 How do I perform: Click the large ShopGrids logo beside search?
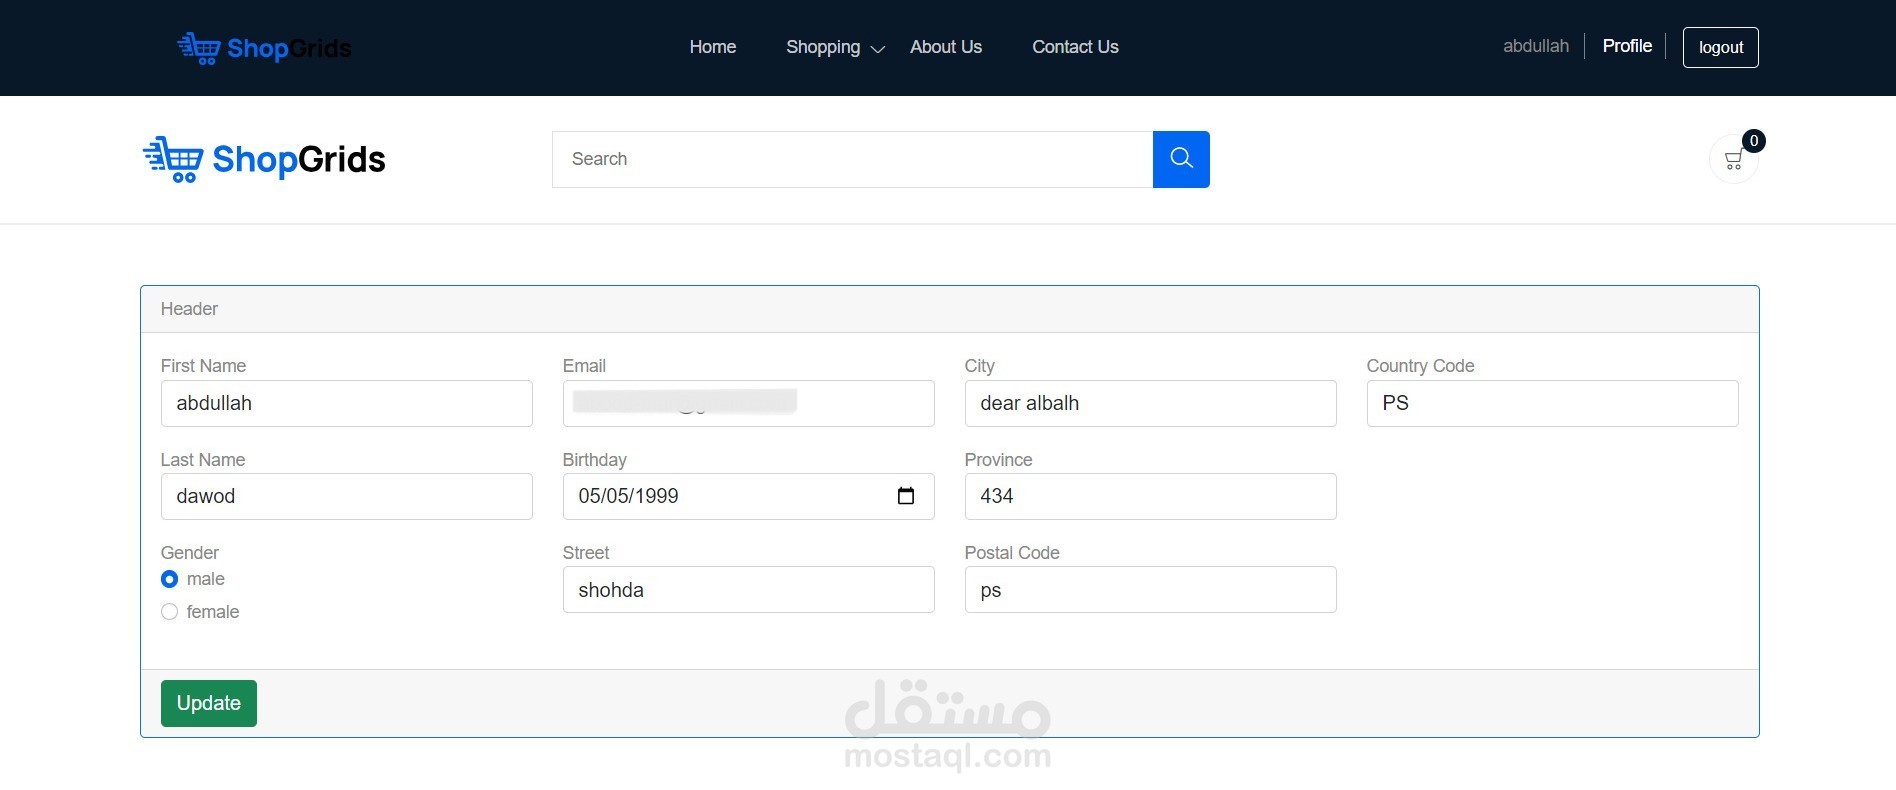pyautogui.click(x=264, y=159)
